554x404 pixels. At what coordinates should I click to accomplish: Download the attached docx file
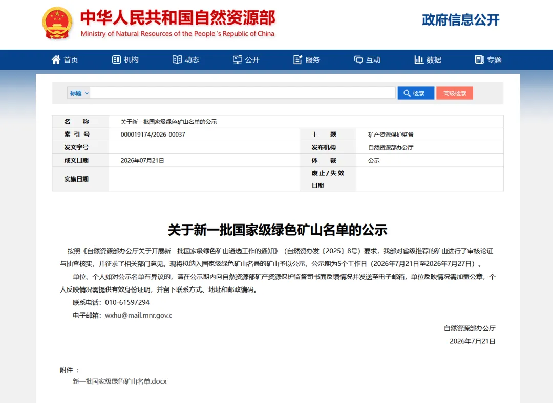[x=119, y=381]
